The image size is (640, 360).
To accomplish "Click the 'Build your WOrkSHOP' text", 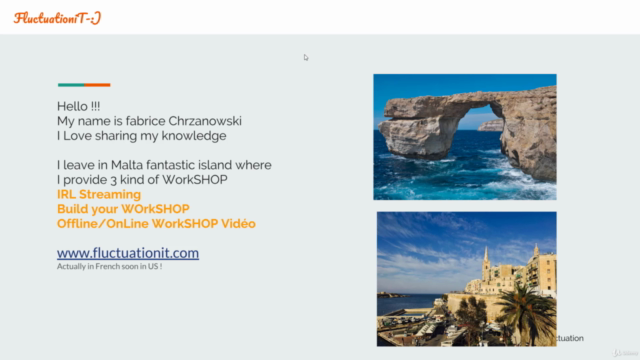I will [x=123, y=209].
